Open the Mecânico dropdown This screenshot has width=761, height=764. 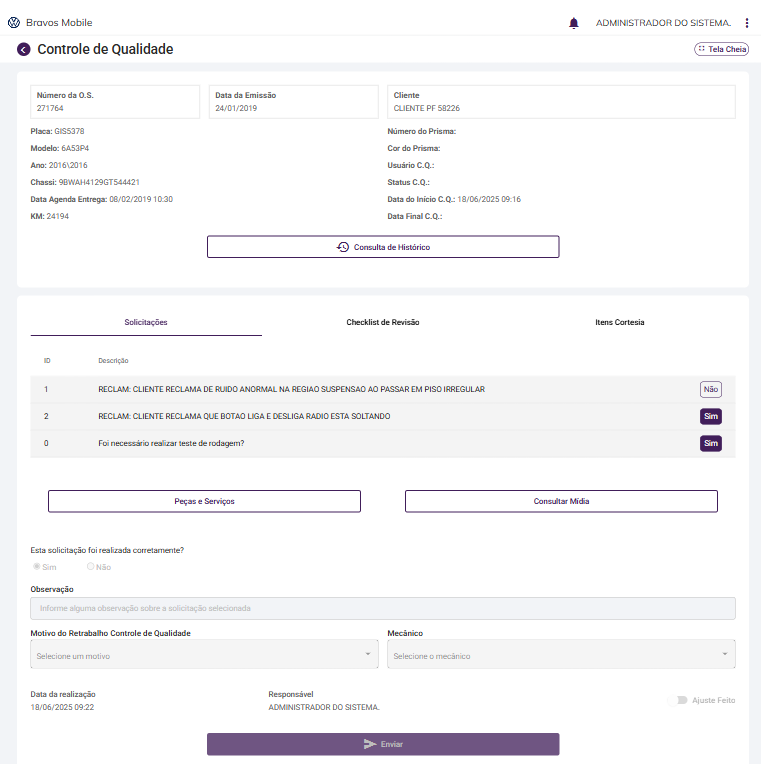(561, 655)
